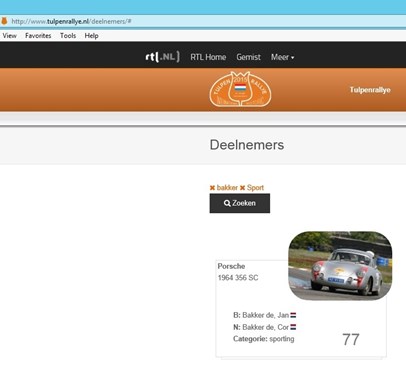
Task: Remove the bakker filter via its x icon
Action: pyautogui.click(x=212, y=188)
